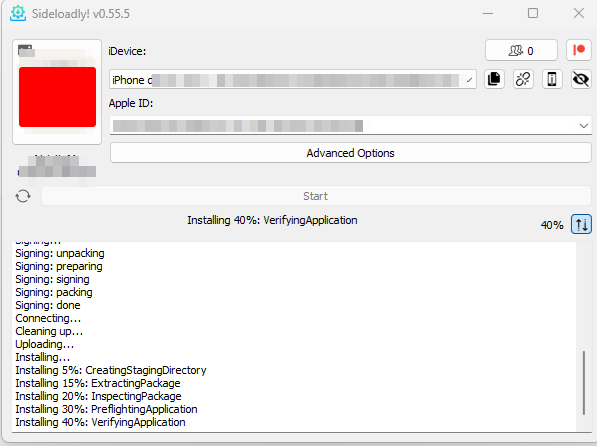Click the log panel vertical scrollbar

click(x=584, y=382)
